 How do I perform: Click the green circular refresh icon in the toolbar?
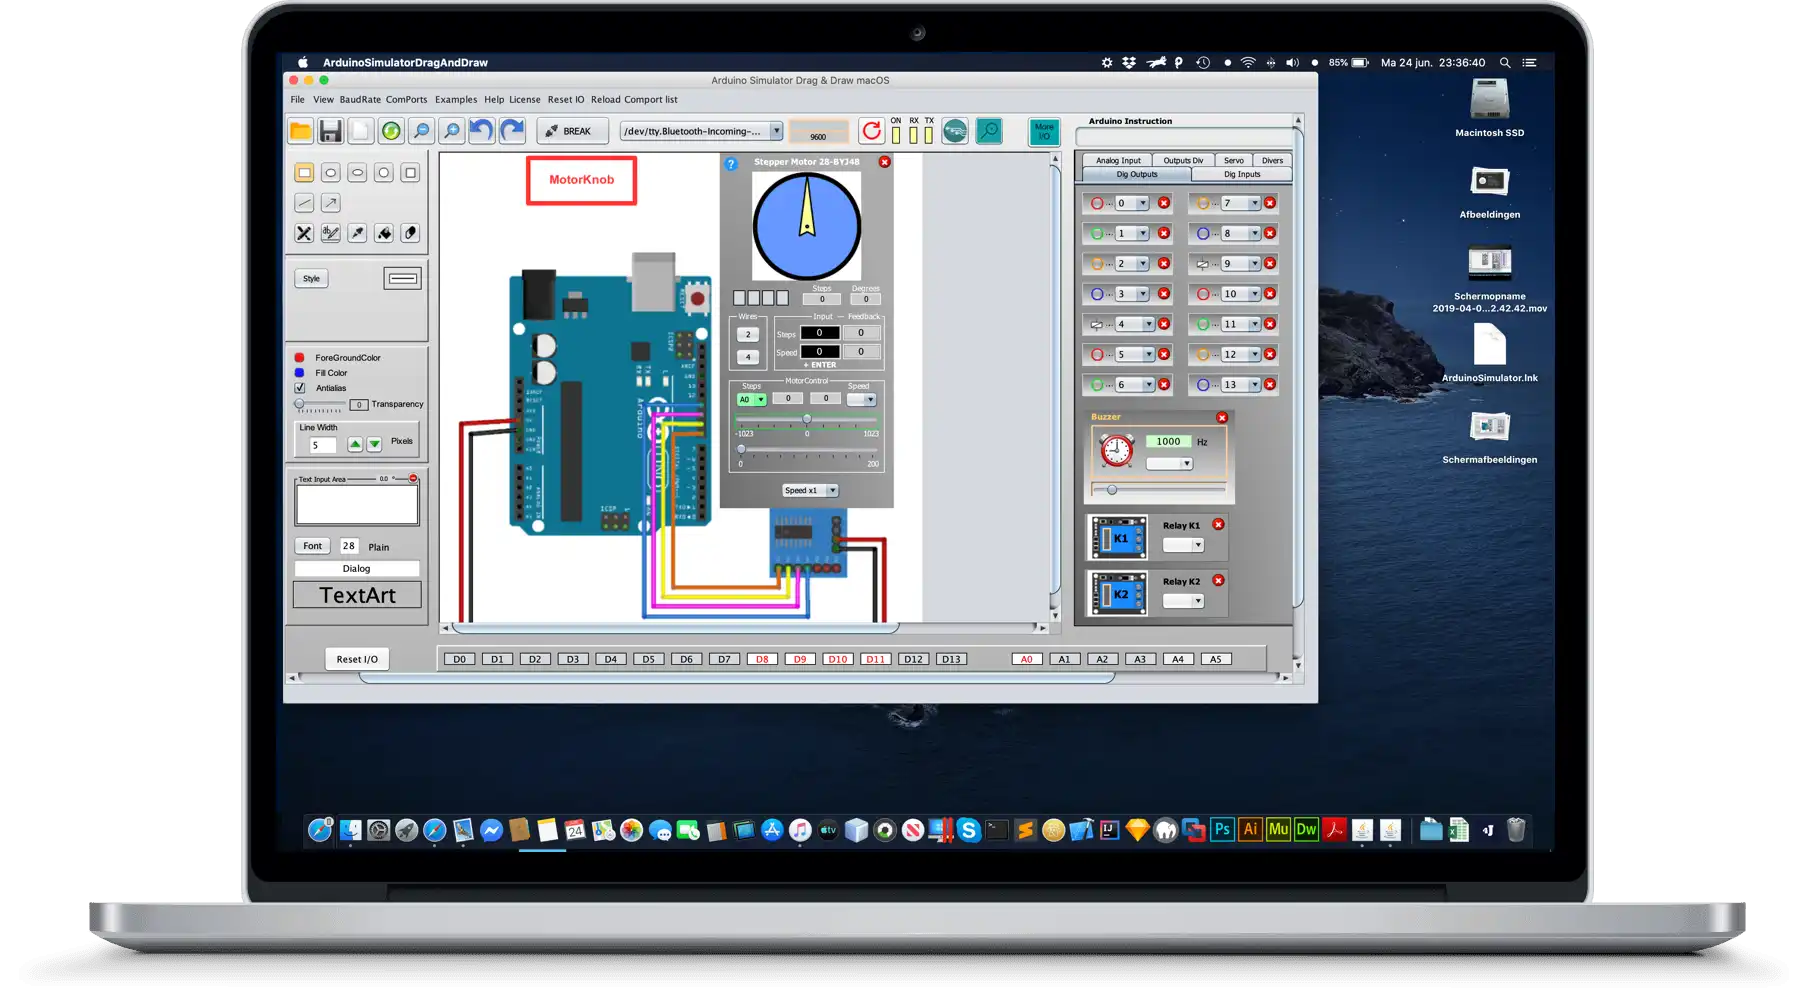pos(391,131)
